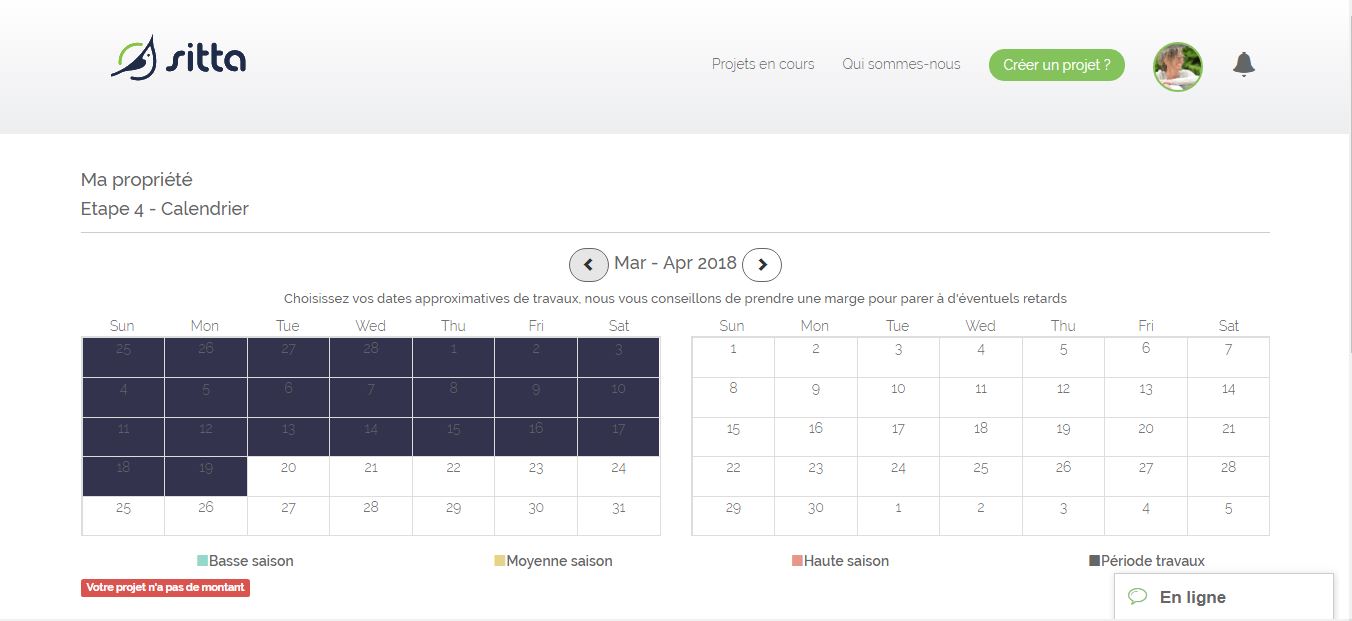Click the Moyenne saison legend label
The image size is (1352, 621).
pos(560,561)
